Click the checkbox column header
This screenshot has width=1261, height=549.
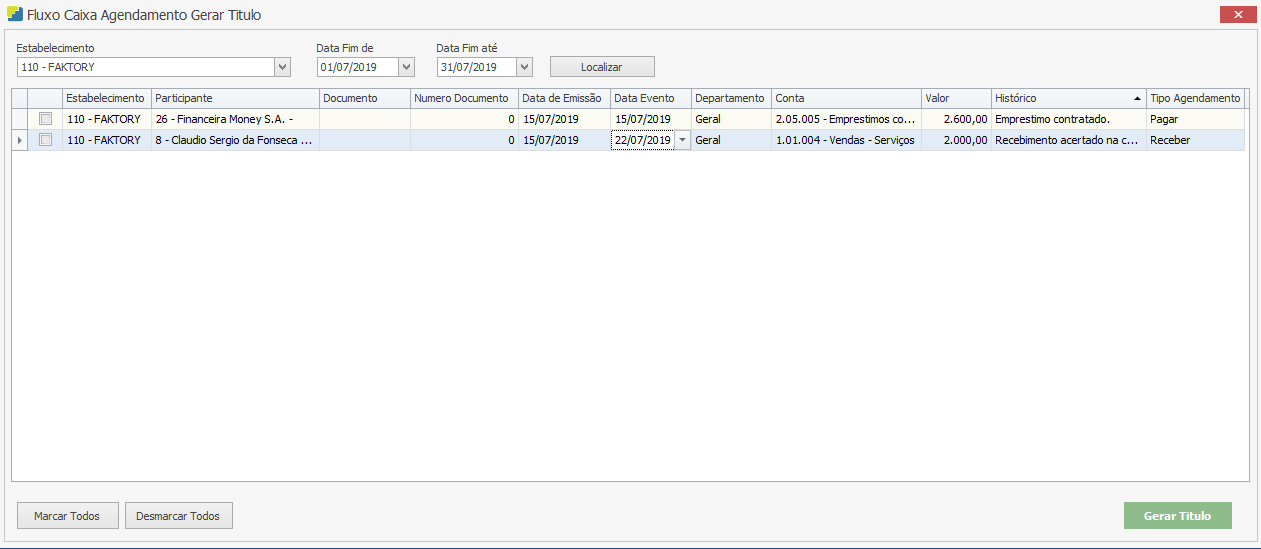45,98
